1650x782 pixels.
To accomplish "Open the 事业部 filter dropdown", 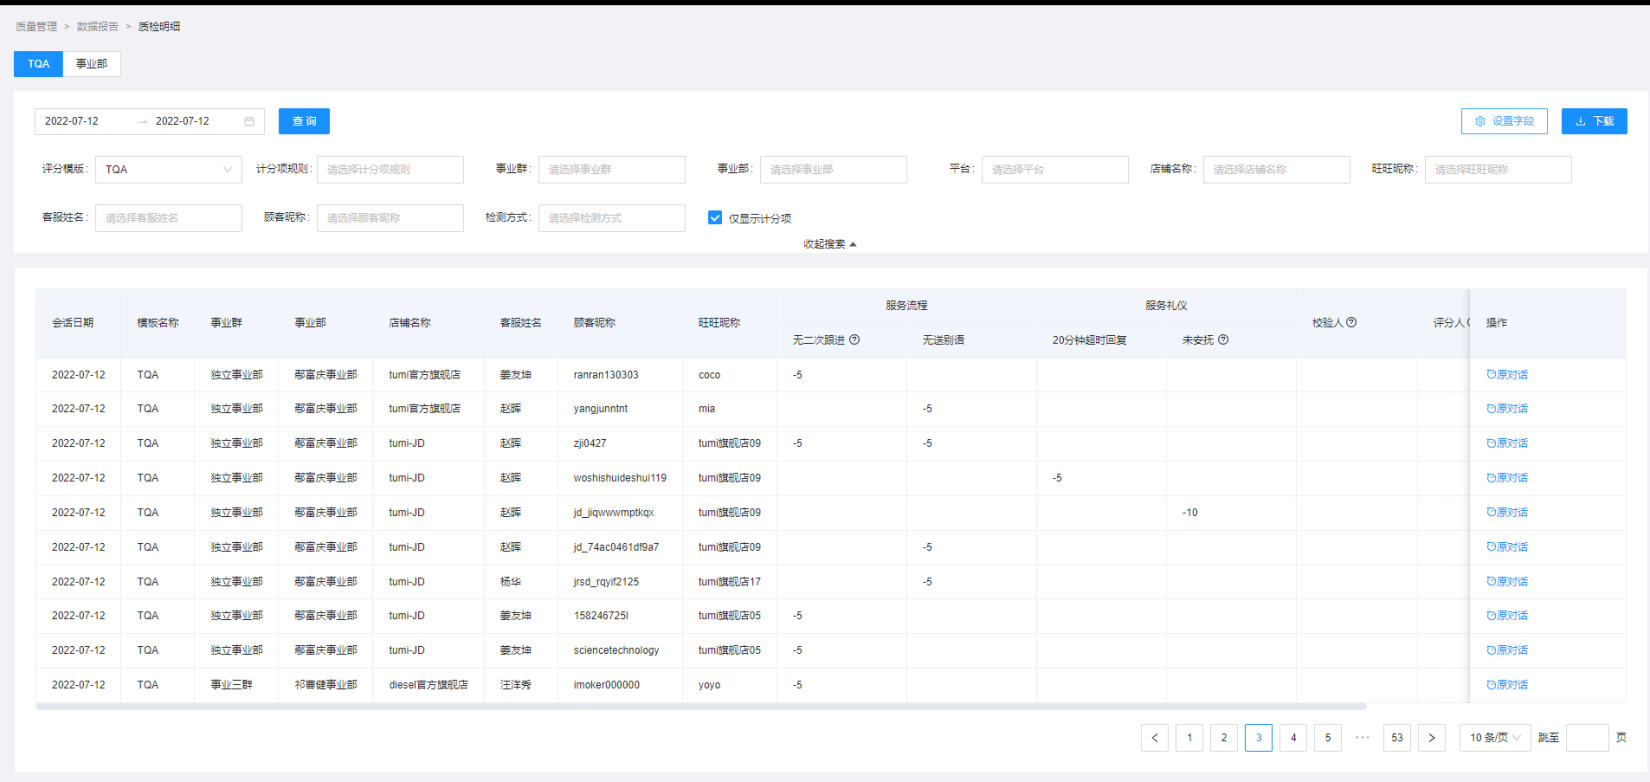I will (833, 170).
